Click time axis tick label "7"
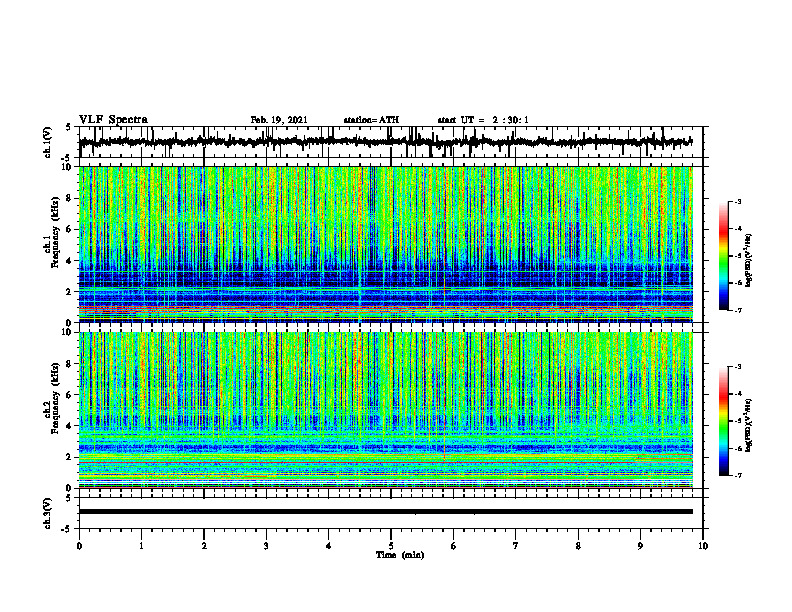Screen dimensions: 792x612 [x=516, y=546]
